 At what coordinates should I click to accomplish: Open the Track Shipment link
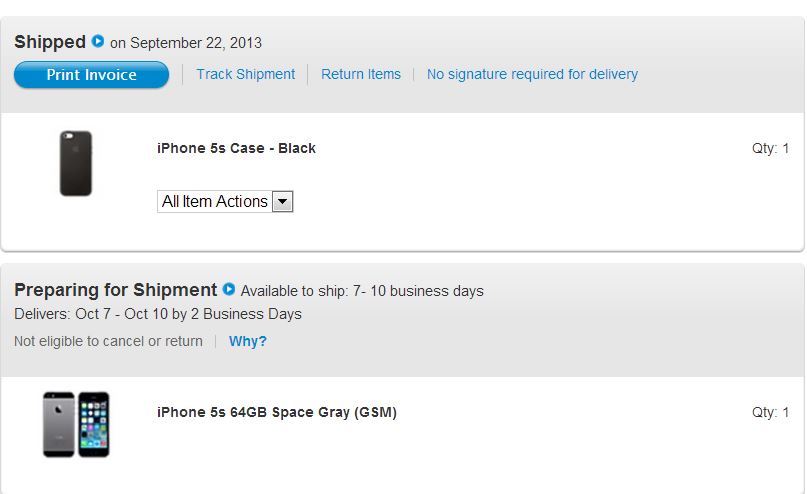(x=245, y=74)
